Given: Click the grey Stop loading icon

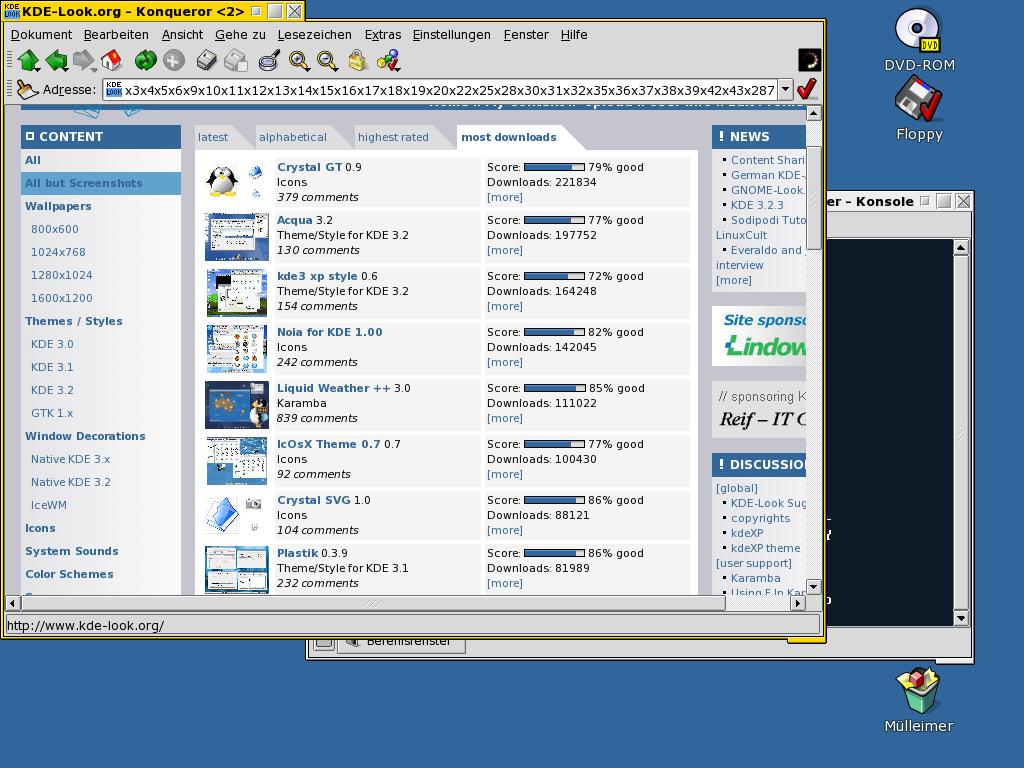Looking at the screenshot, I should click(x=173, y=61).
